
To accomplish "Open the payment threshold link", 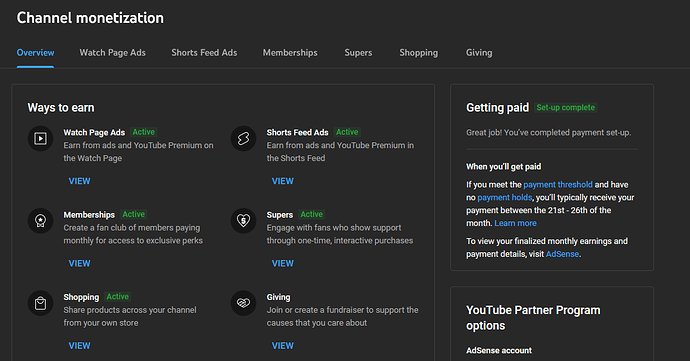I will (558, 184).
